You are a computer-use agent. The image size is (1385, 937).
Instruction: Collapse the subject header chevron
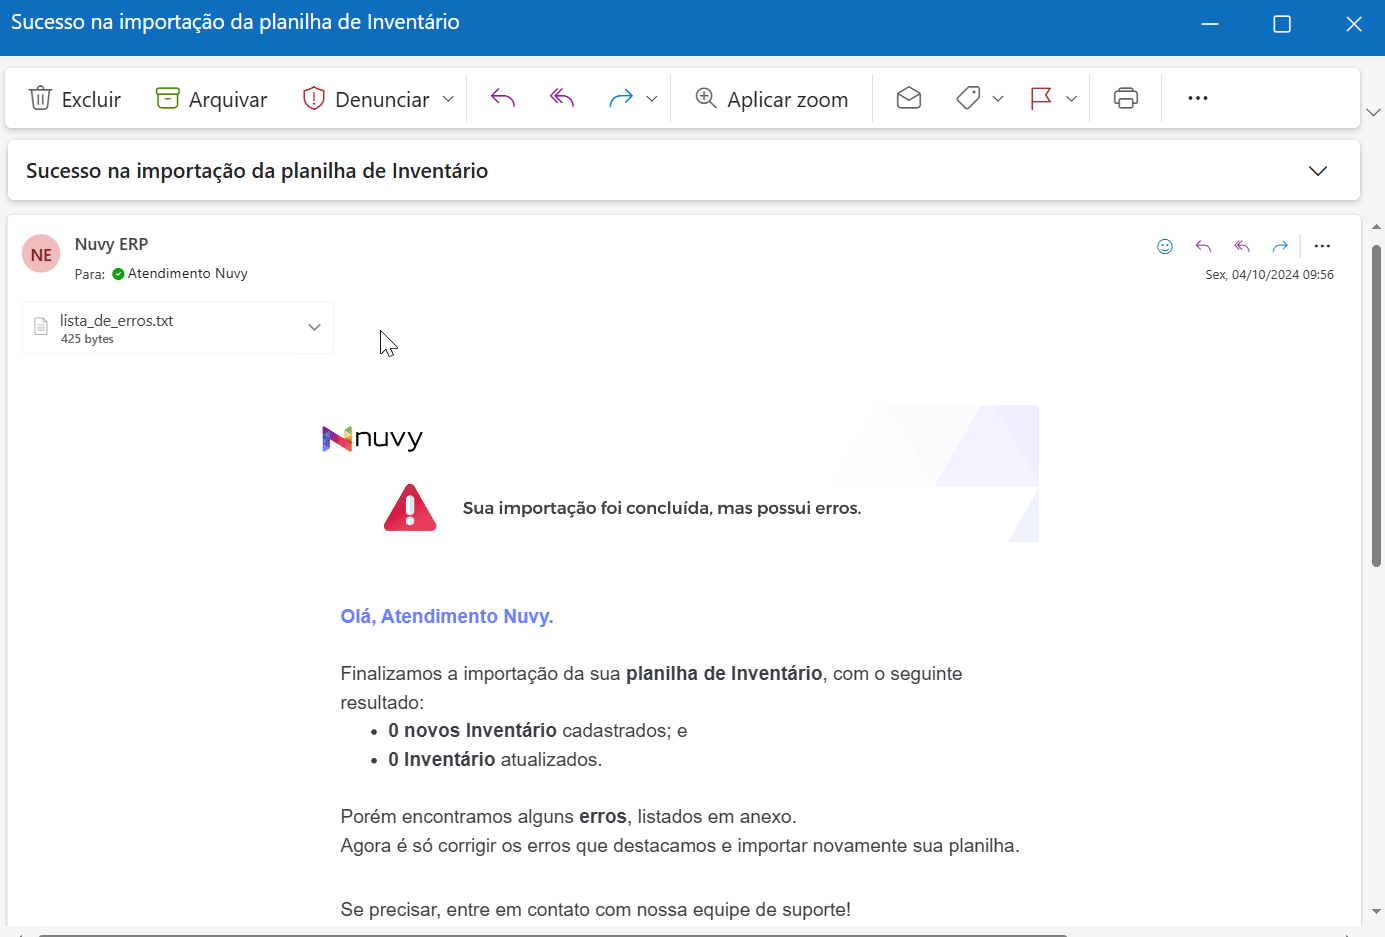tap(1318, 171)
